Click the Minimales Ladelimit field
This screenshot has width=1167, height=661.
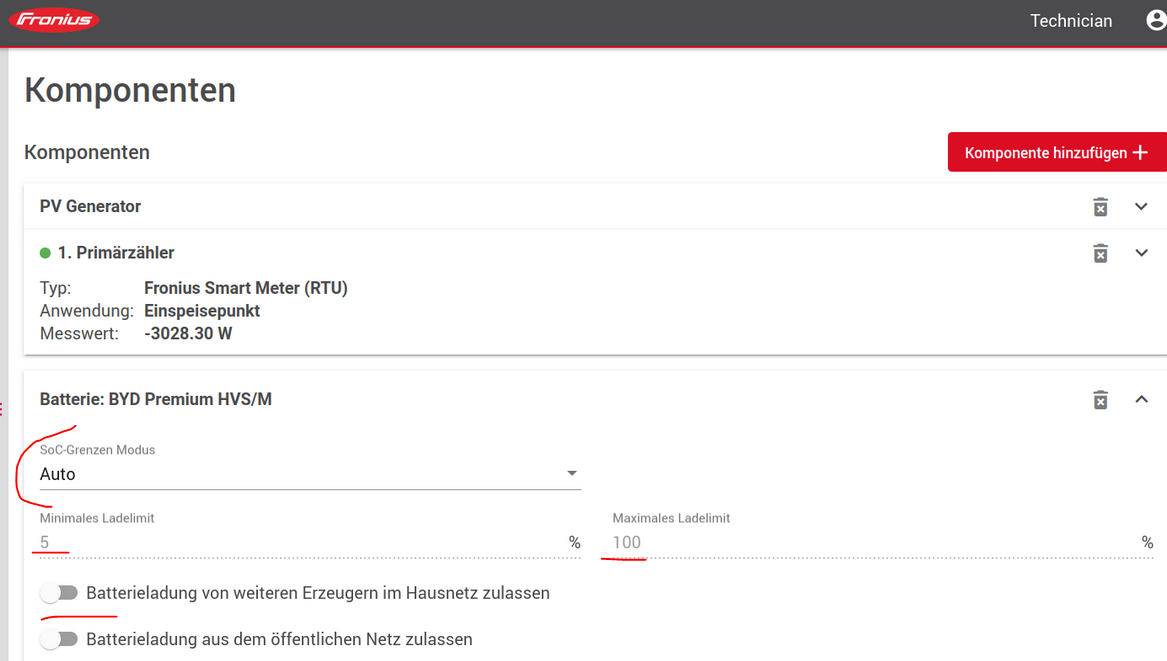point(310,543)
